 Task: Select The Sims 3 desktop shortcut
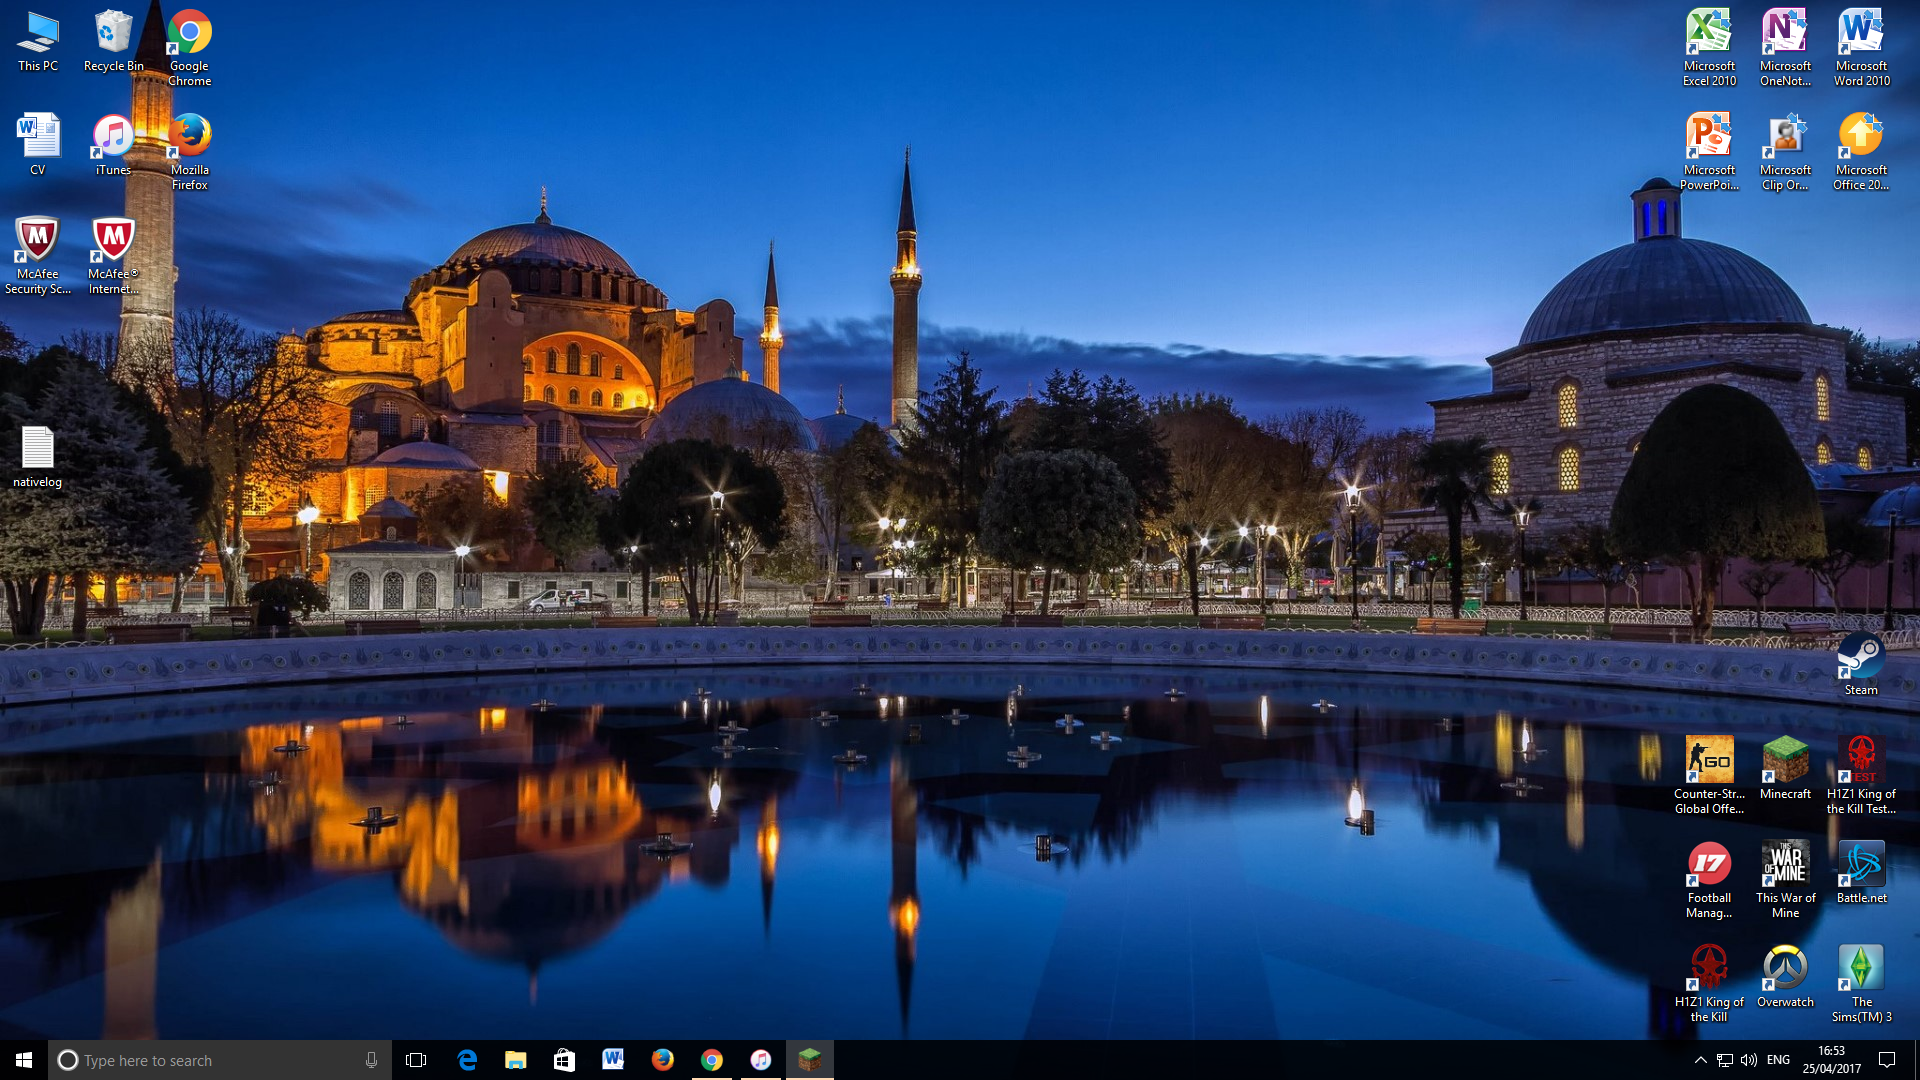(1861, 970)
